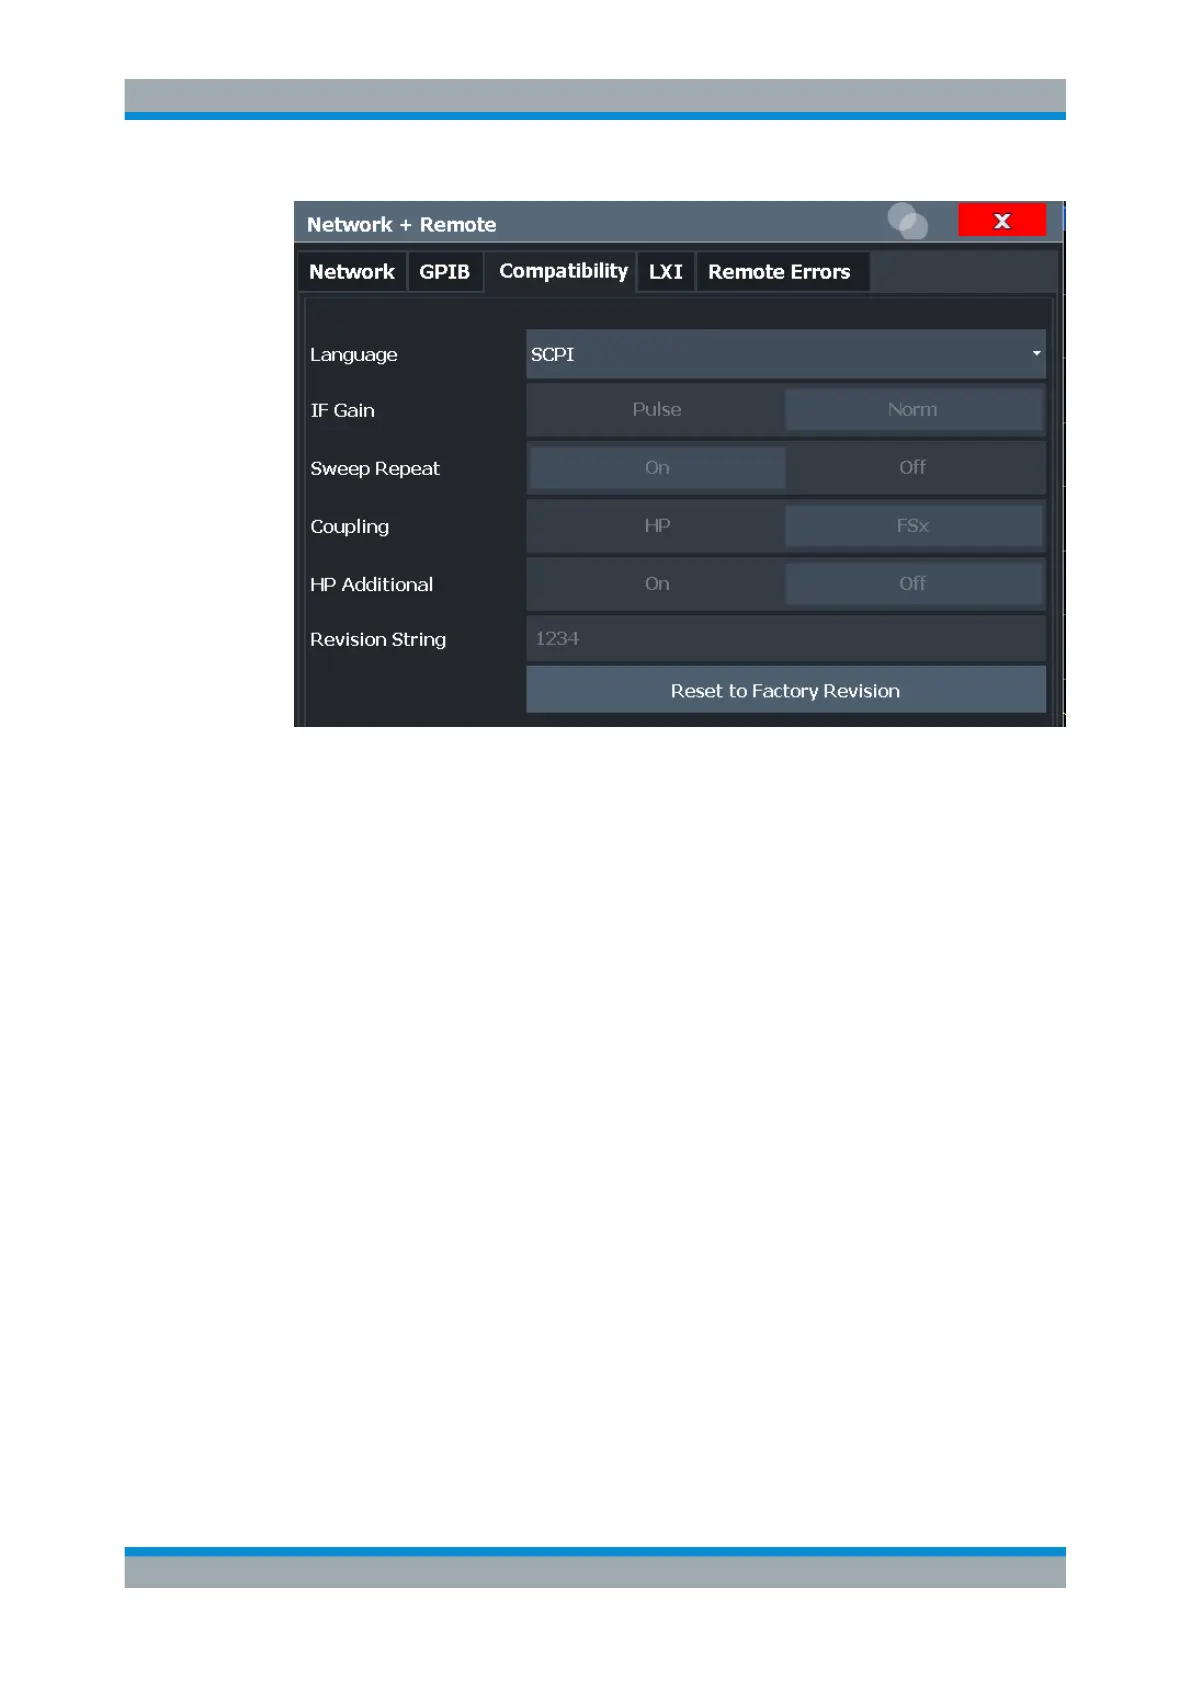The image size is (1191, 1684).
Task: Switch to the Network tab
Action: pyautogui.click(x=352, y=272)
